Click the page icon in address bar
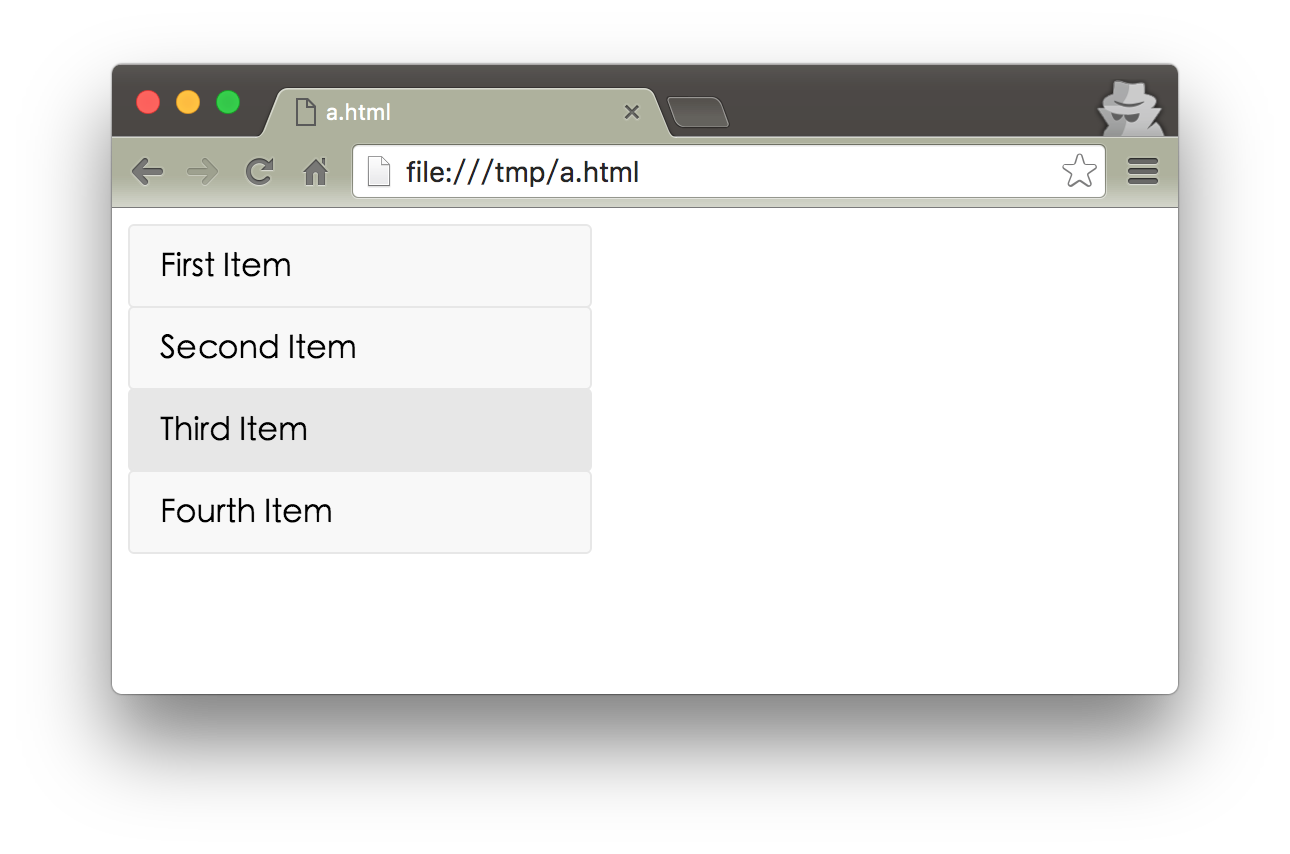Screen dimensions: 1290x854 pyautogui.click(x=379, y=172)
